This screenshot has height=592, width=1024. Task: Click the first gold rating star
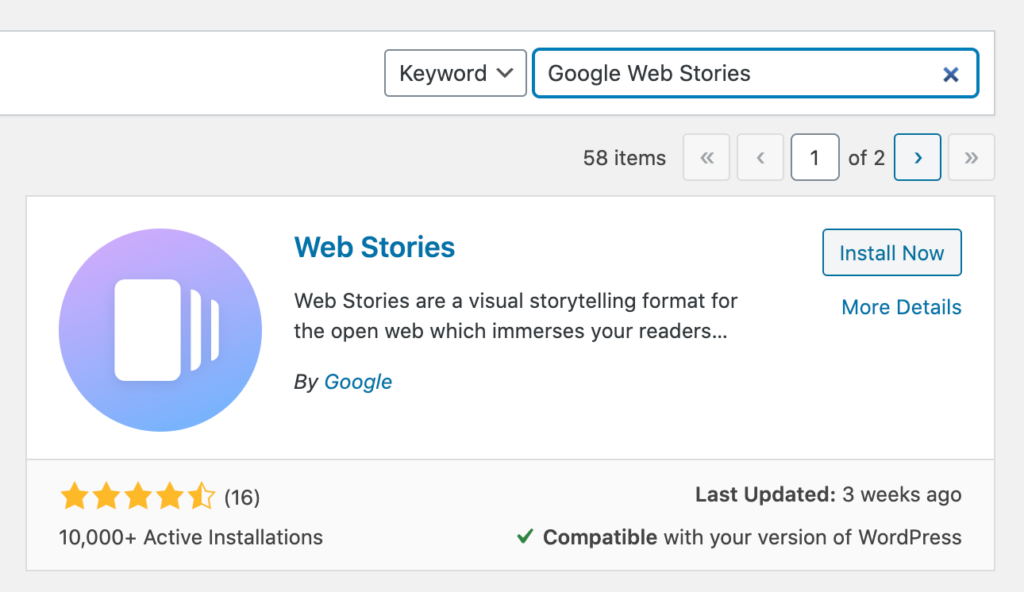pos(75,495)
